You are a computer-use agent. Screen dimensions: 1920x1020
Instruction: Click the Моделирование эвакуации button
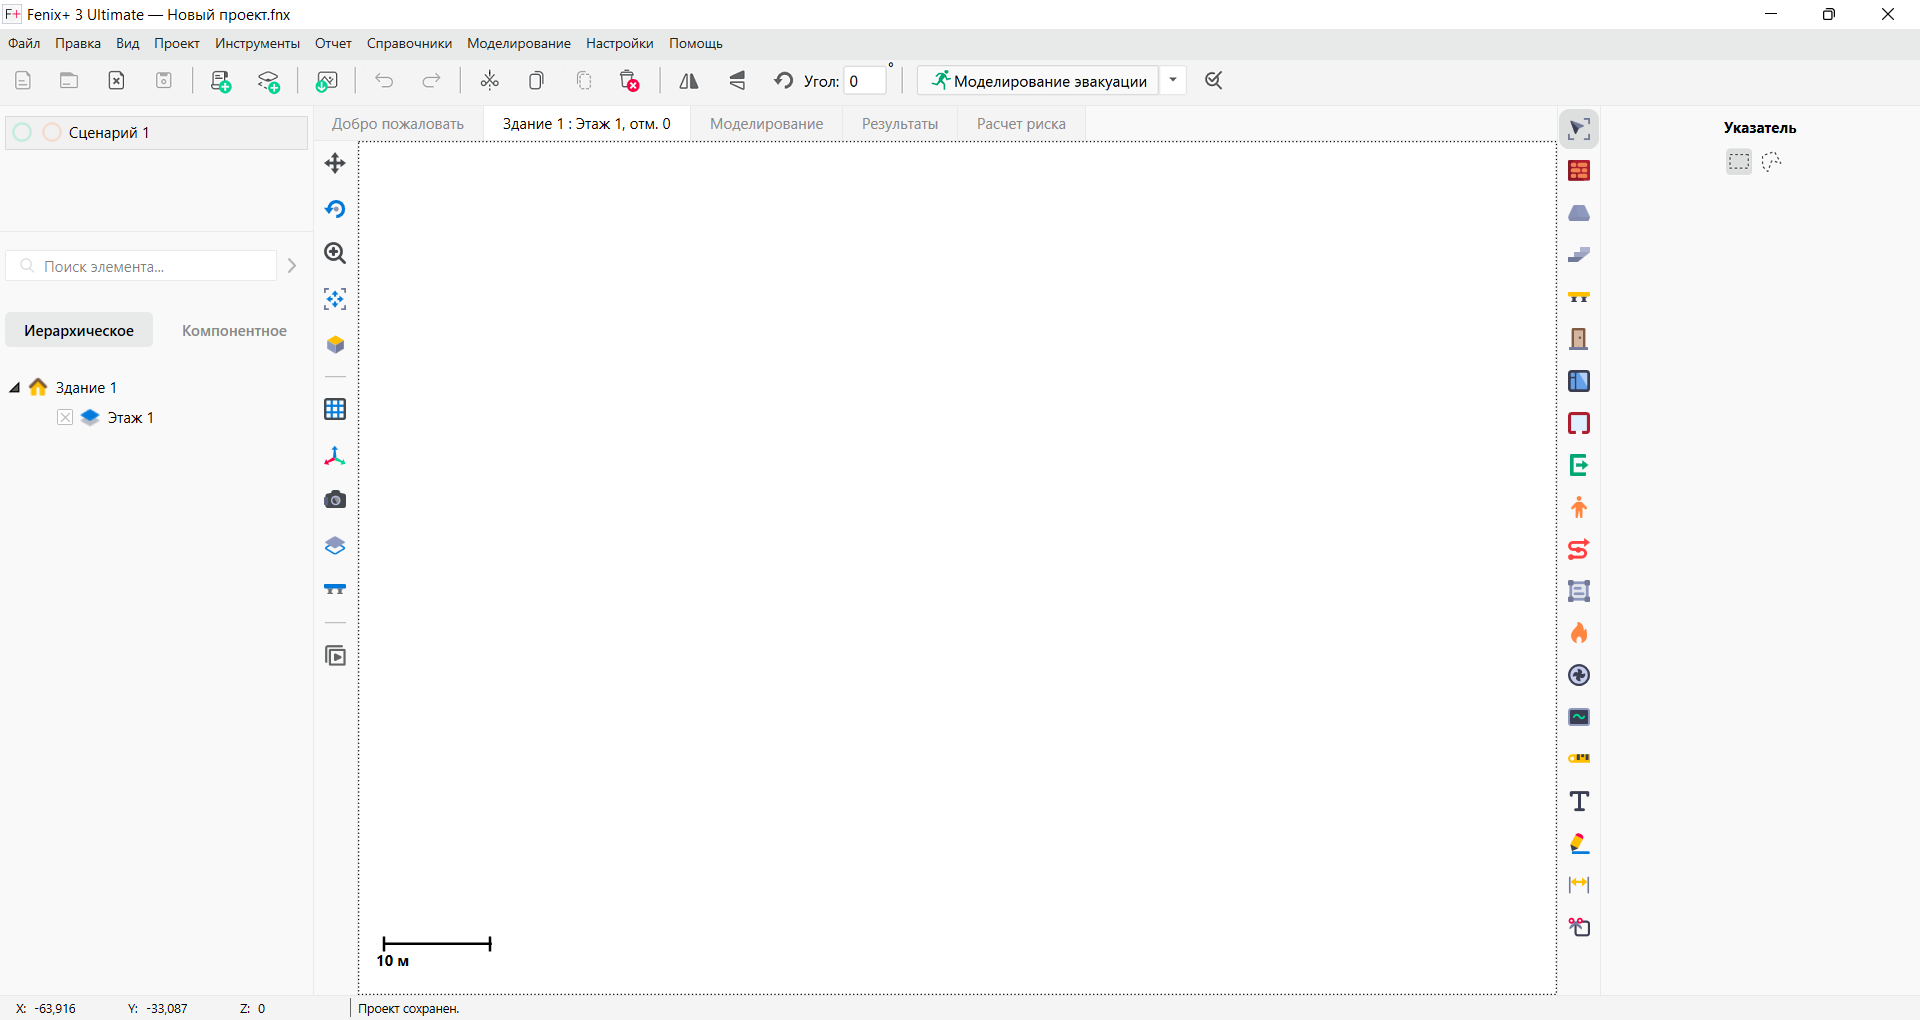pos(1039,81)
